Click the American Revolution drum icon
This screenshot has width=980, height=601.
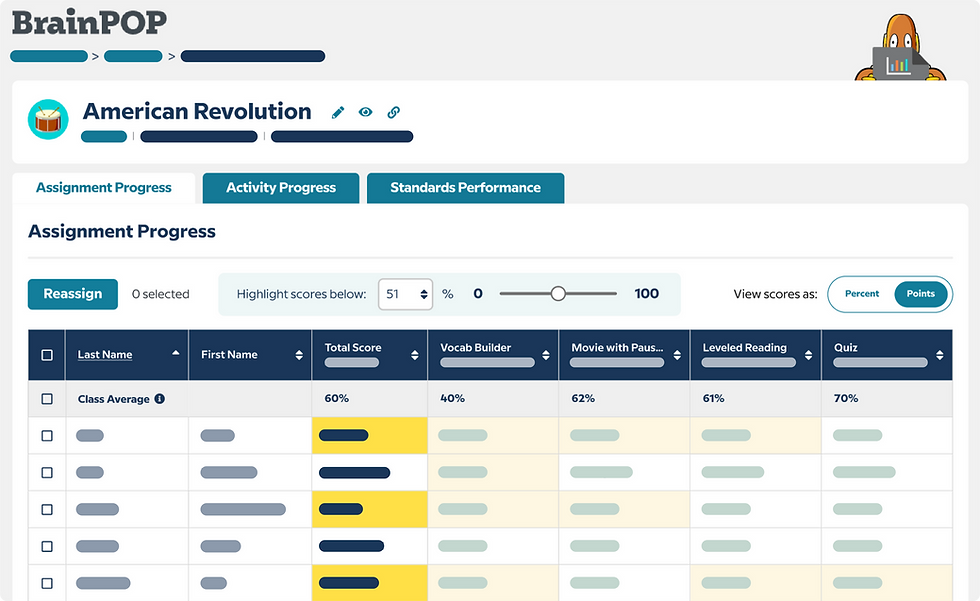(48, 119)
